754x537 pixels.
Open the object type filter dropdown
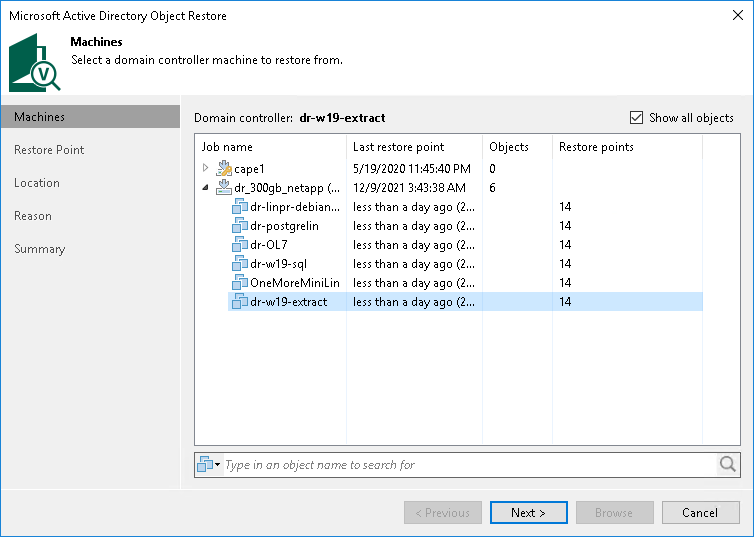click(209, 464)
